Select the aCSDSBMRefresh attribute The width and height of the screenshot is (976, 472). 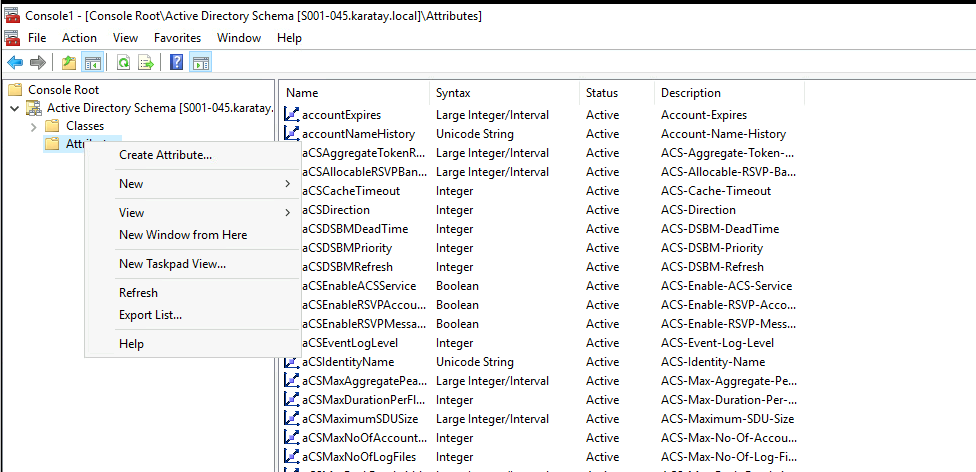tap(347, 267)
